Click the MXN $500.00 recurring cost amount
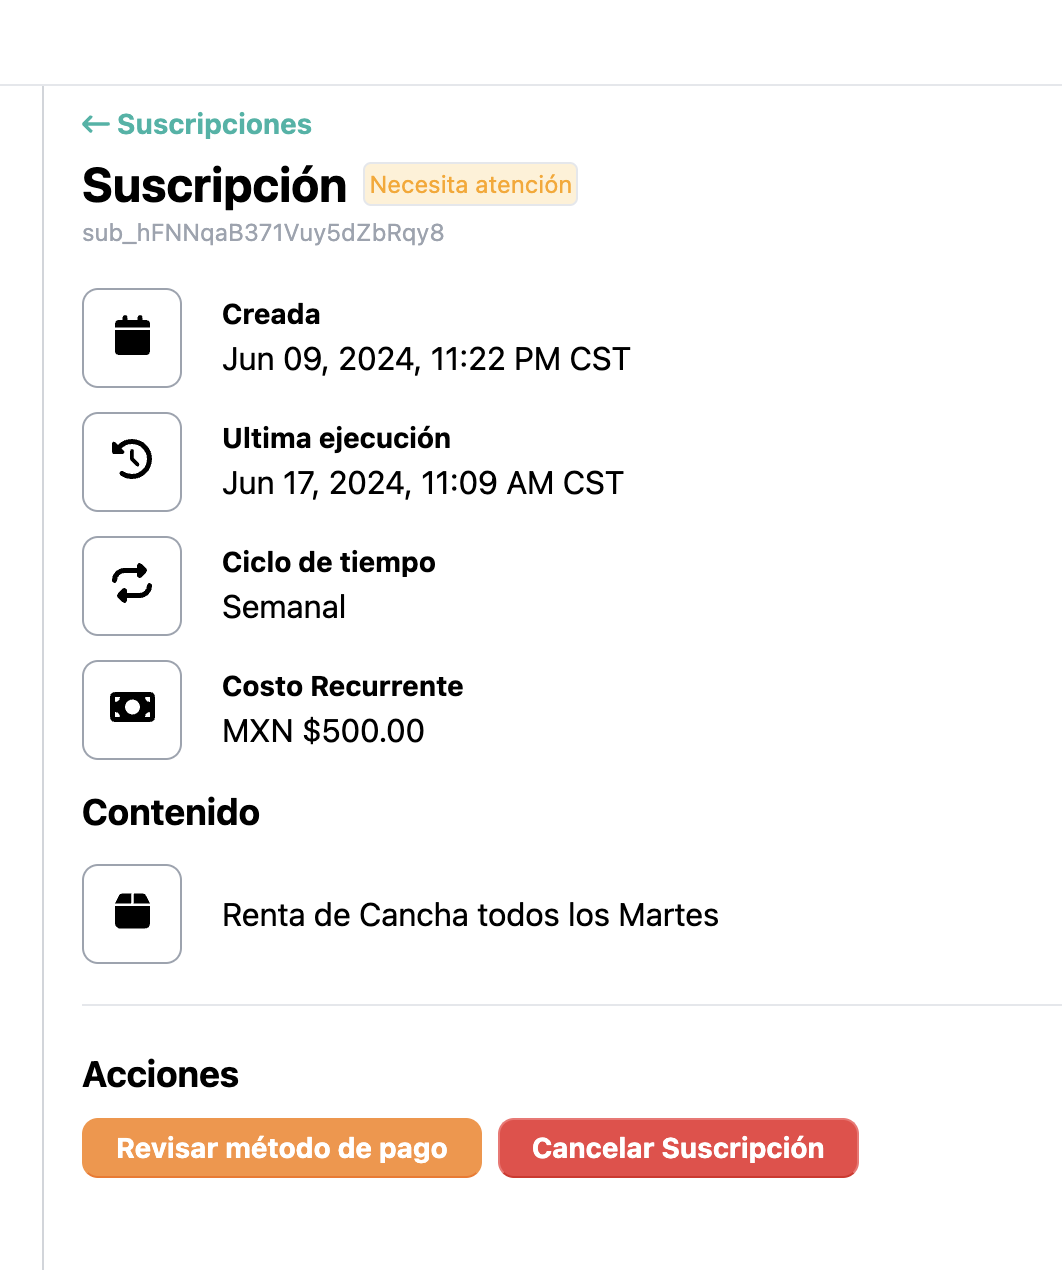The image size is (1062, 1270). [x=323, y=731]
